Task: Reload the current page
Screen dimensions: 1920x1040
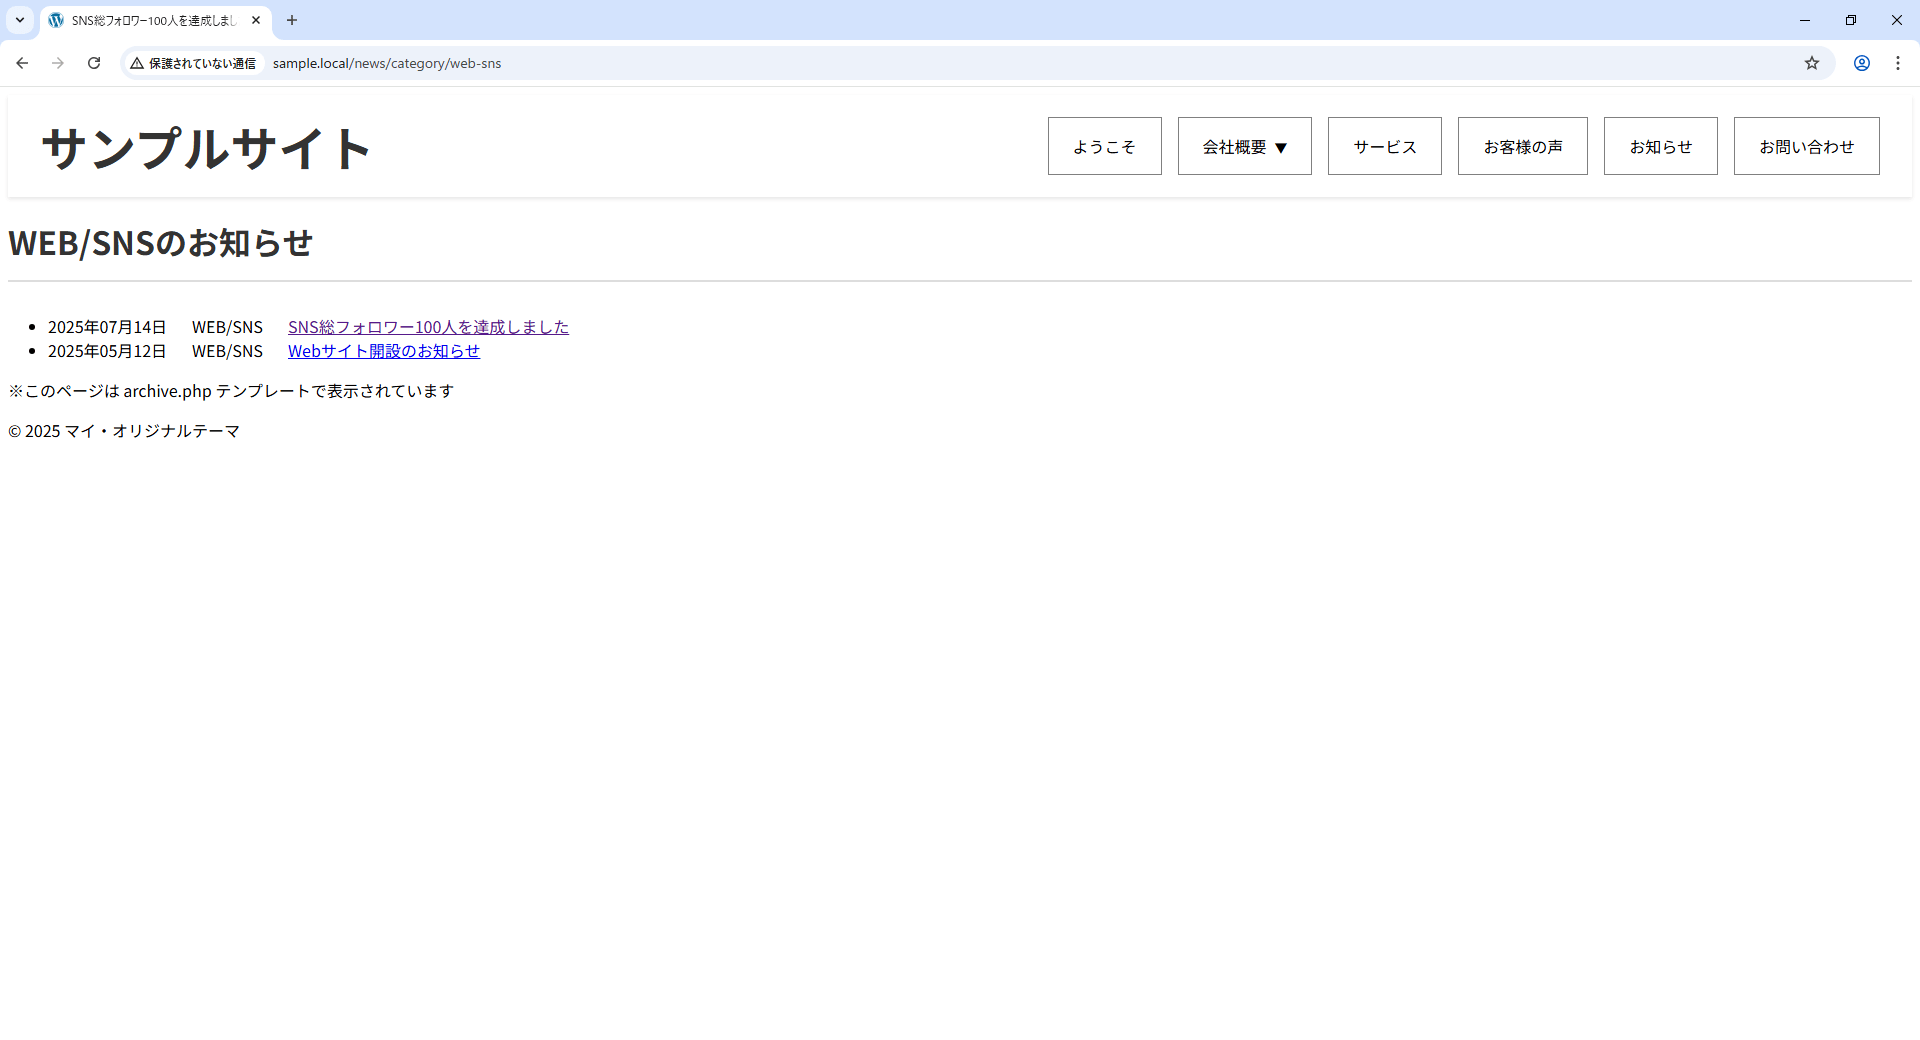Action: [94, 63]
